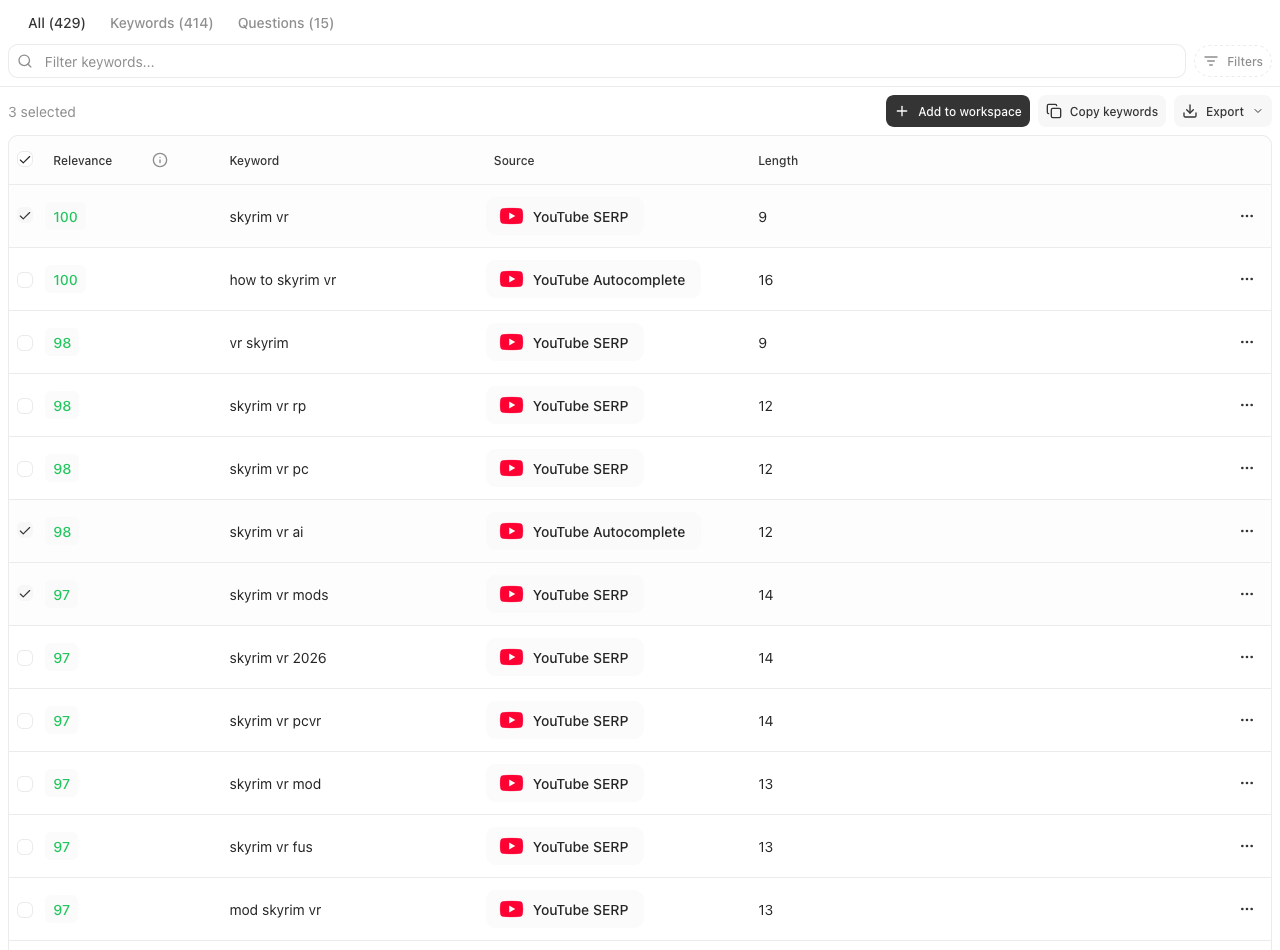Open row menu for 'skyrim vr fus'

(x=1246, y=846)
